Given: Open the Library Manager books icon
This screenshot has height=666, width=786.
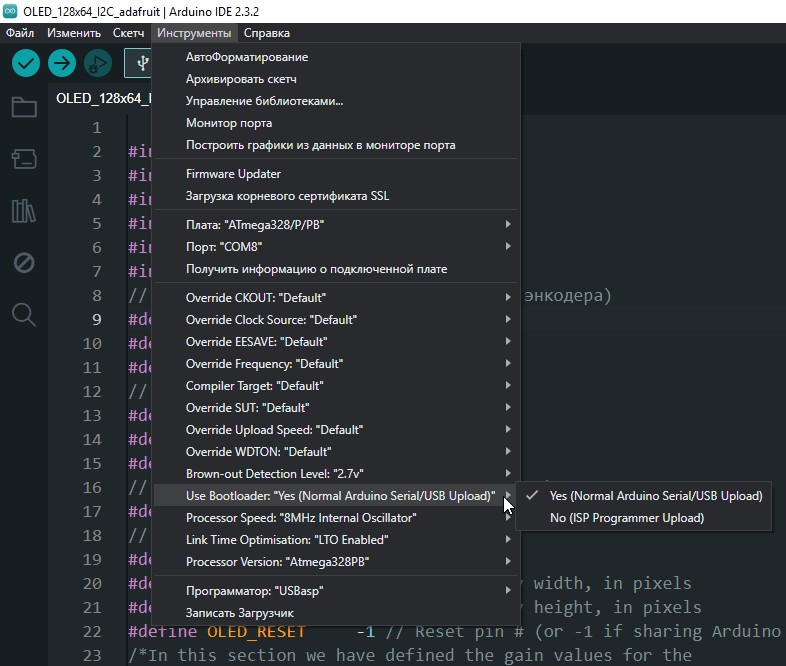Looking at the screenshot, I should click(x=24, y=211).
